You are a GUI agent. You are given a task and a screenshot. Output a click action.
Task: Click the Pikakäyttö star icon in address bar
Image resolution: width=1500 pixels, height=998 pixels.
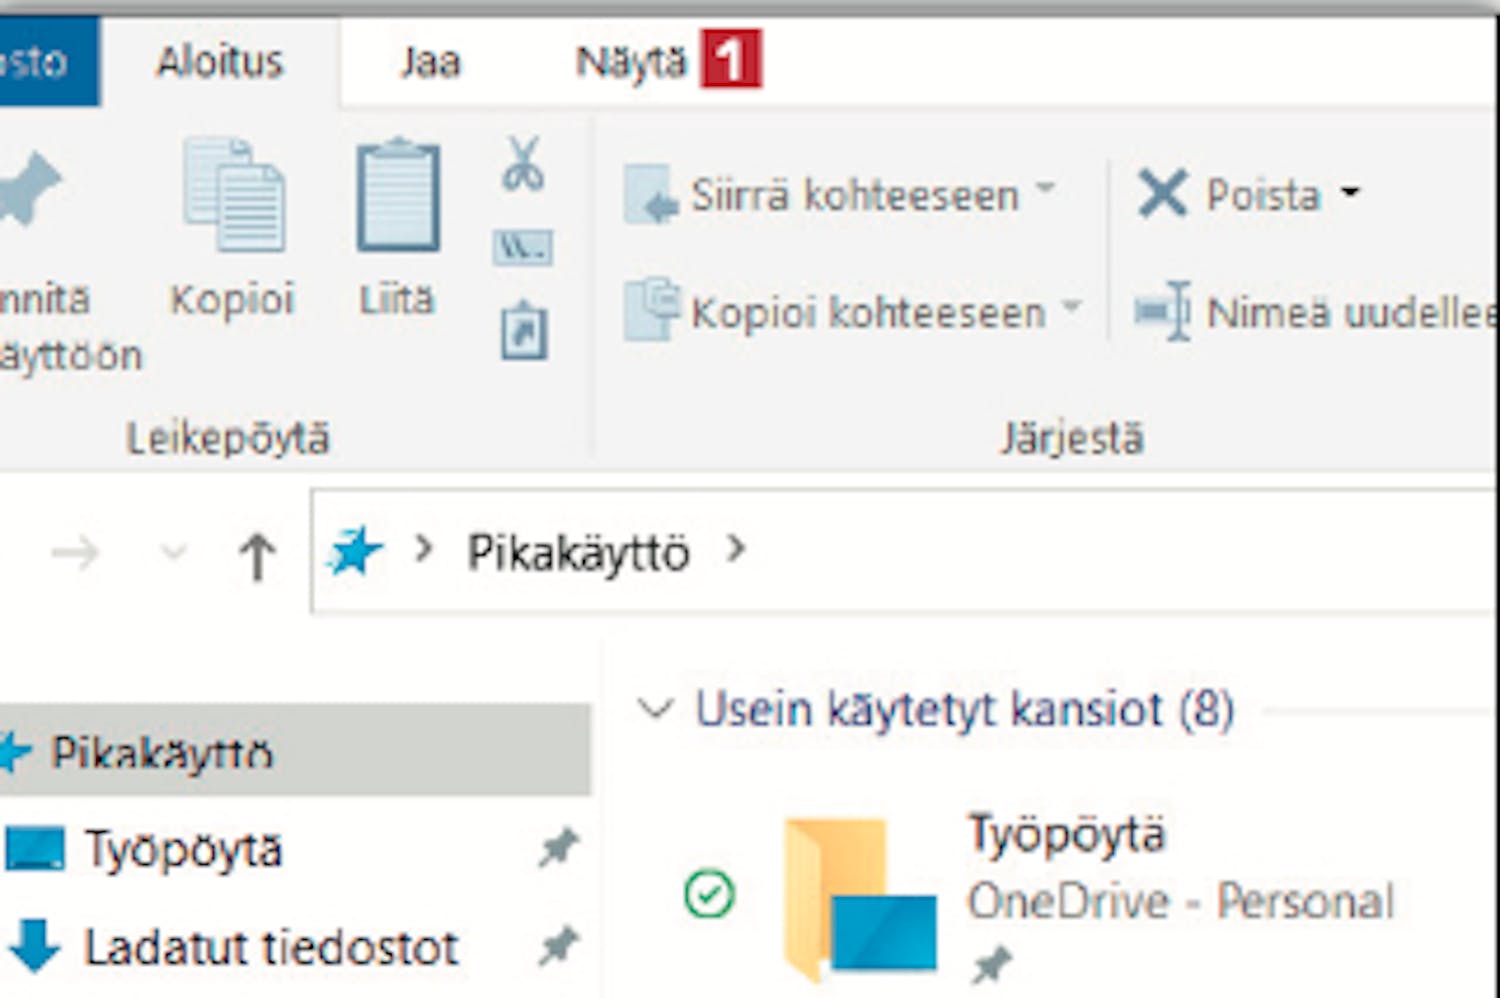point(355,552)
